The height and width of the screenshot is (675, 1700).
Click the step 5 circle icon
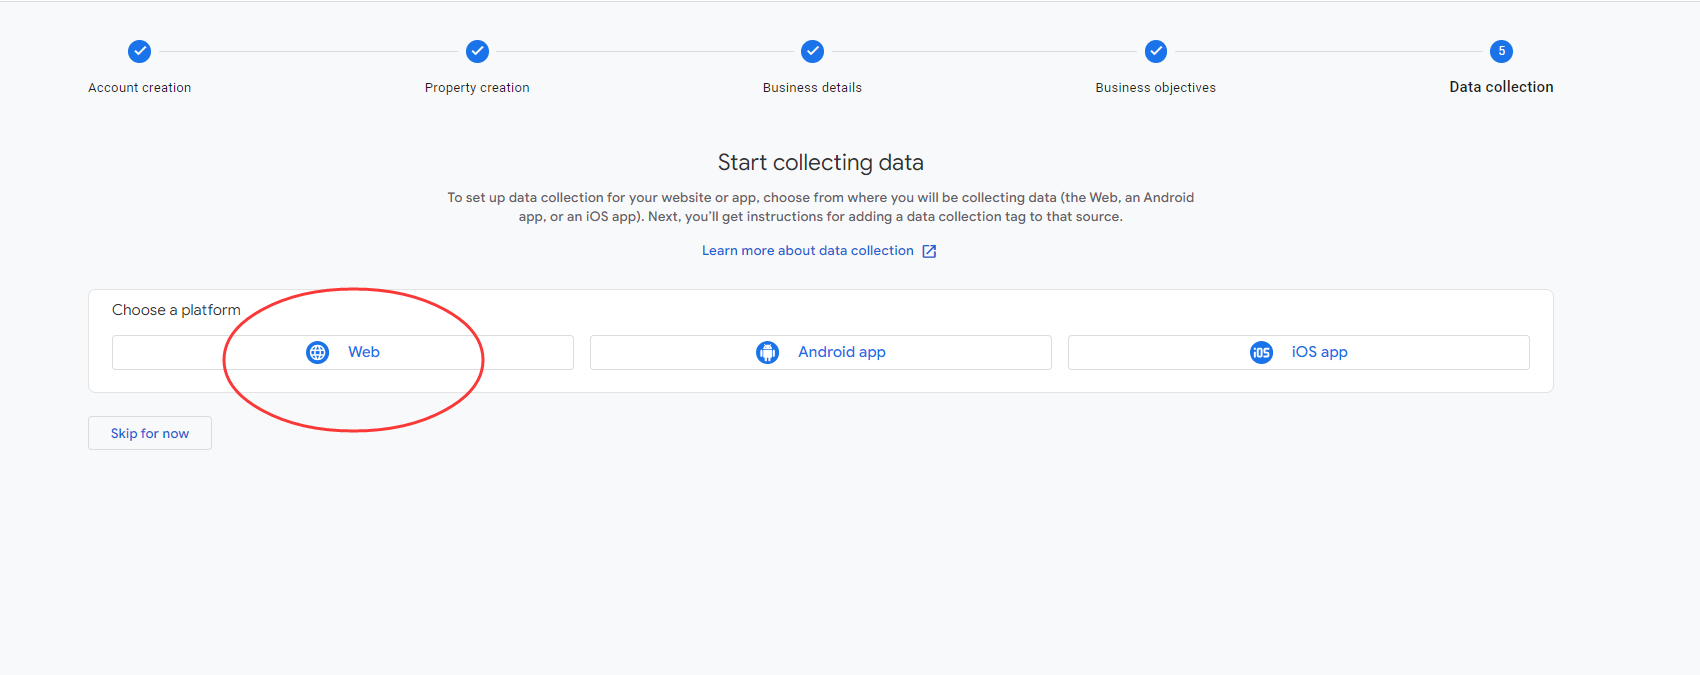tap(1501, 51)
